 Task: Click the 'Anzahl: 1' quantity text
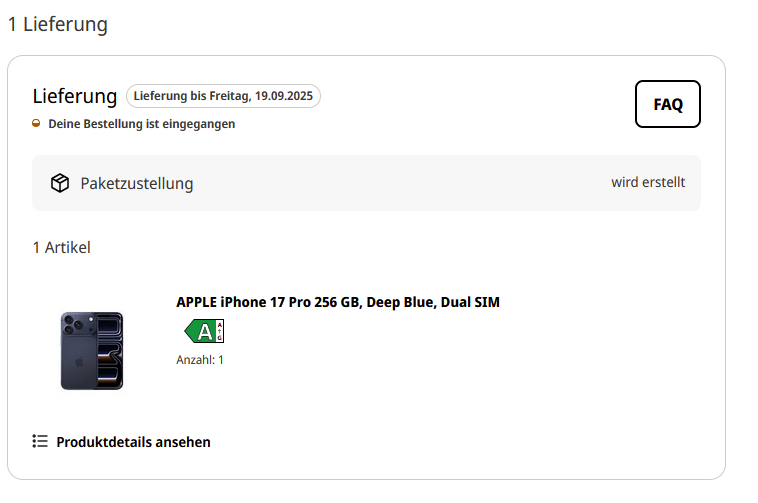[x=200, y=360]
